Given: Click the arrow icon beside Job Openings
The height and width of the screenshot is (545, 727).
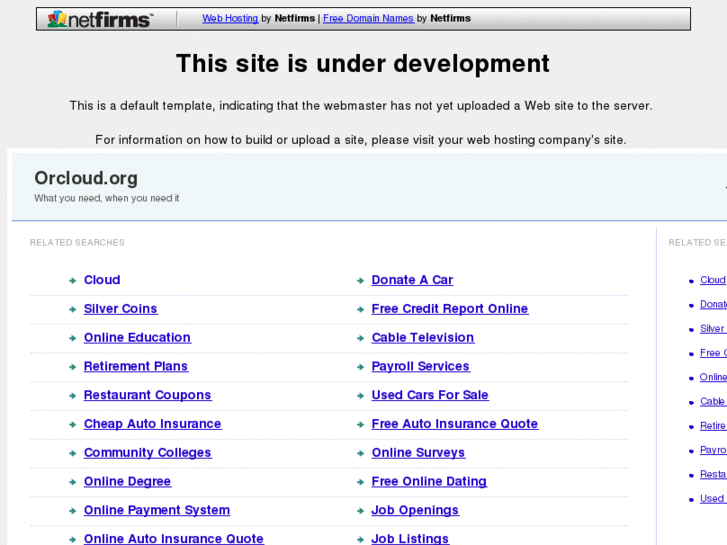Looking at the screenshot, I should click(x=360, y=511).
